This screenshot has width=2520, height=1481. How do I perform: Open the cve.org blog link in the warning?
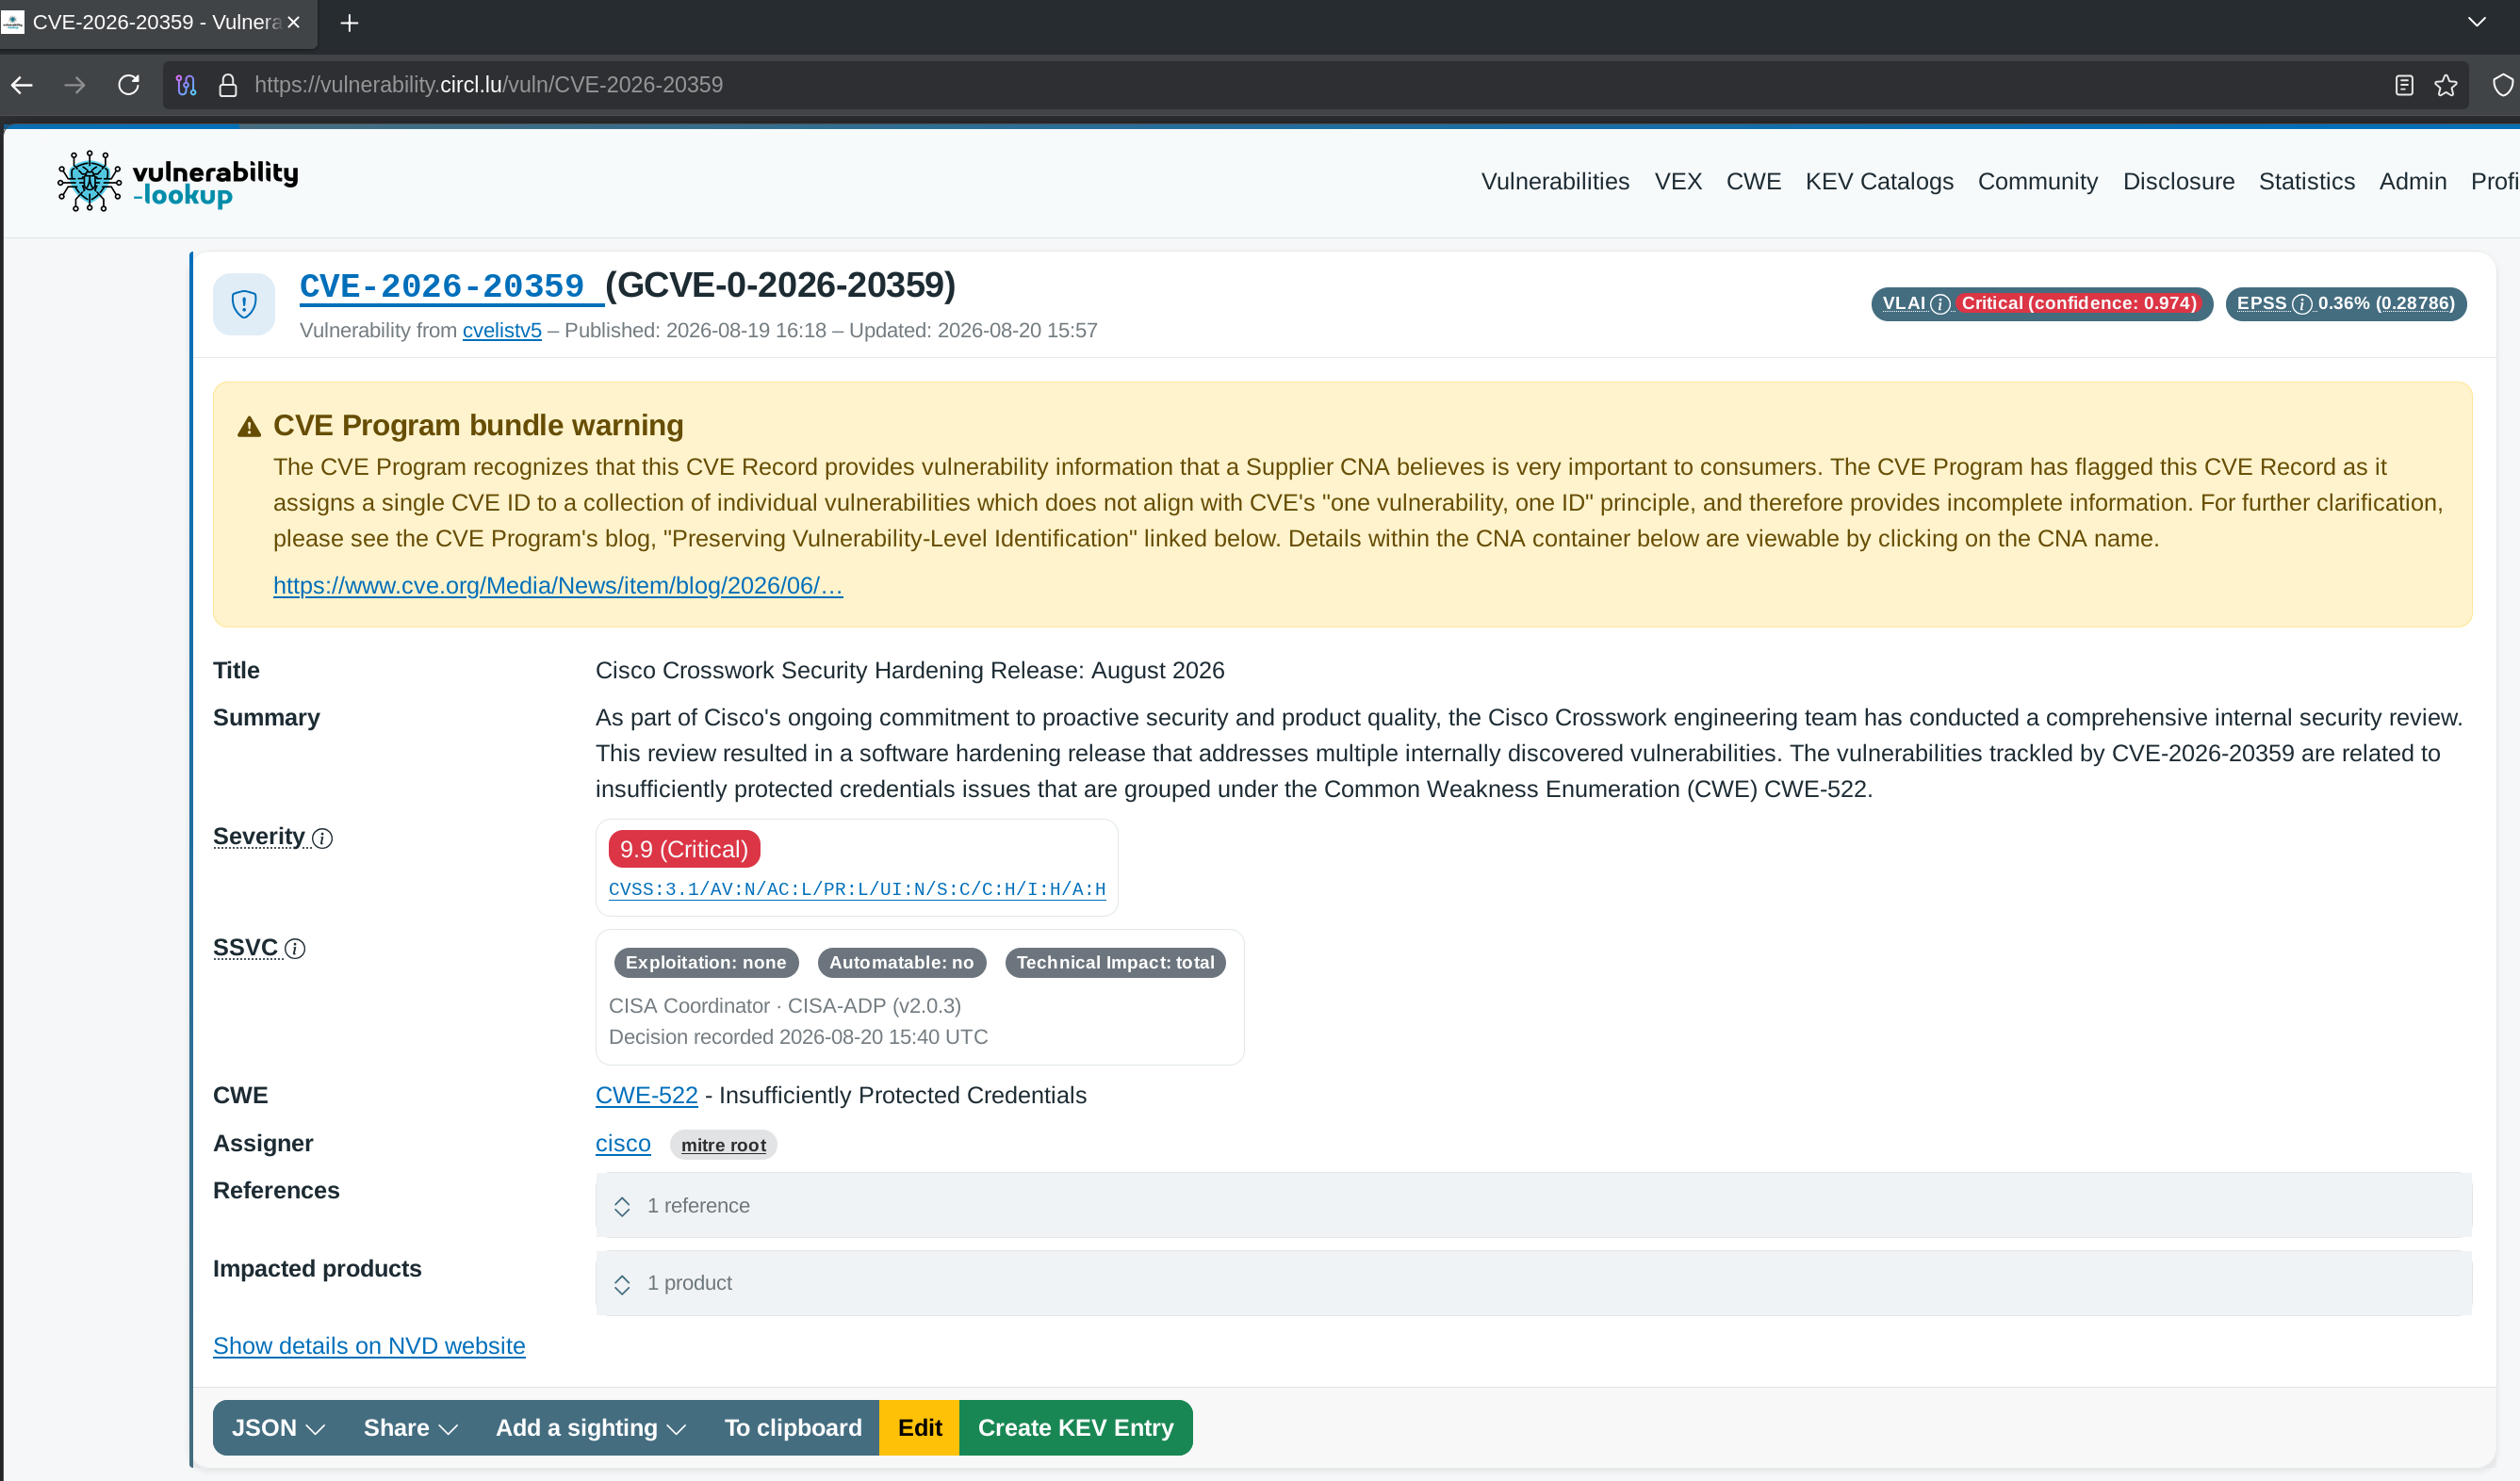pyautogui.click(x=558, y=586)
